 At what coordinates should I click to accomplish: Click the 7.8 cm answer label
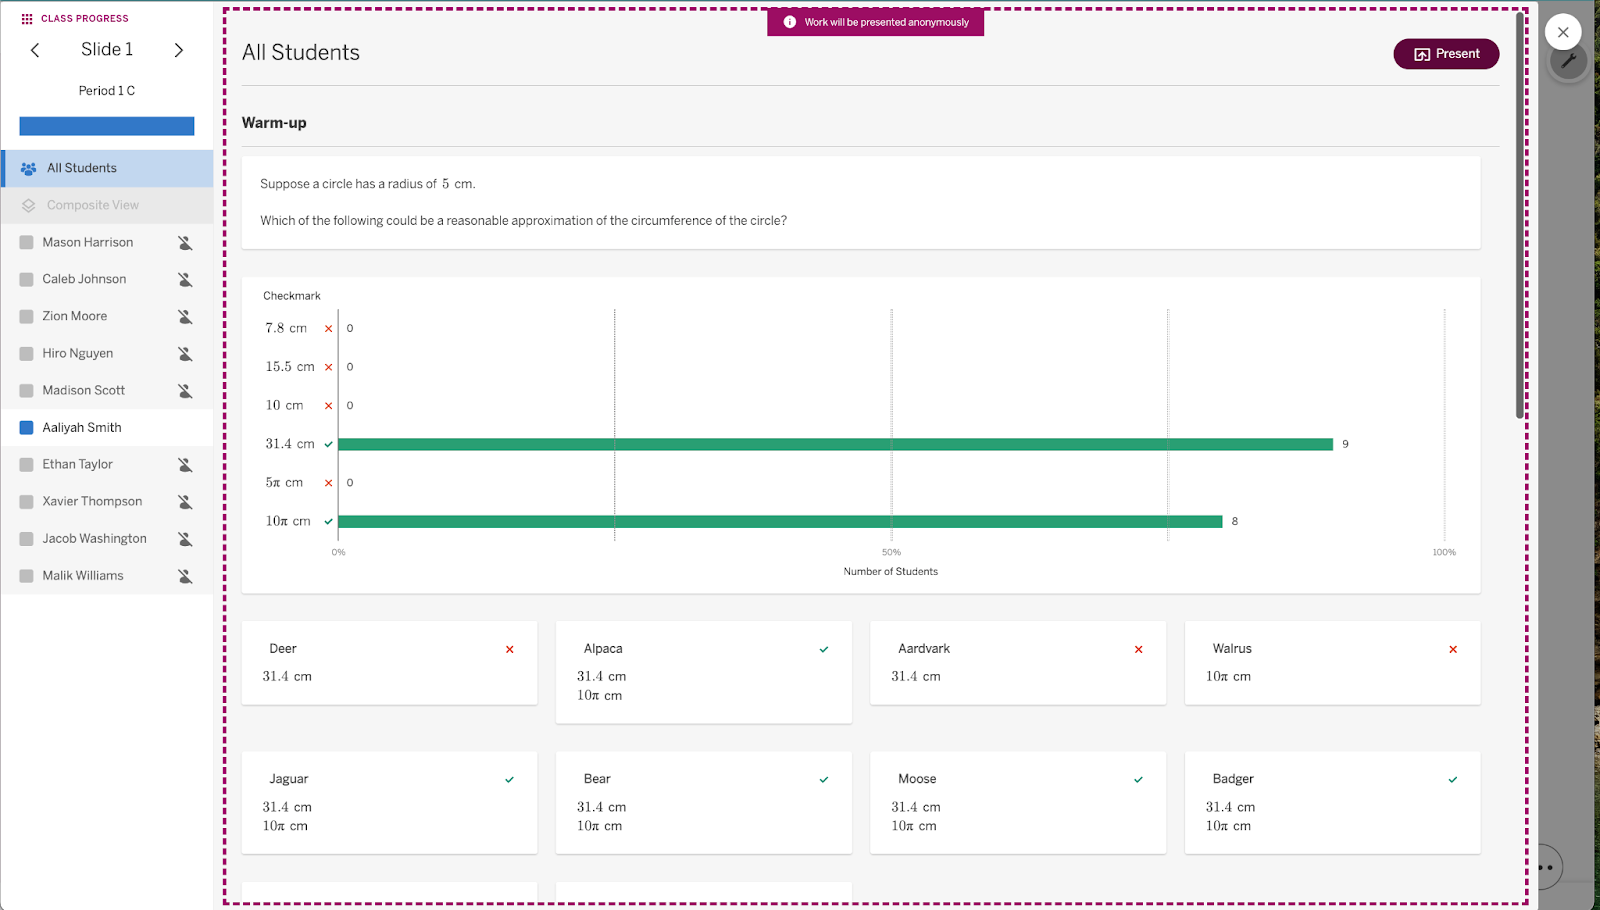pyautogui.click(x=286, y=328)
